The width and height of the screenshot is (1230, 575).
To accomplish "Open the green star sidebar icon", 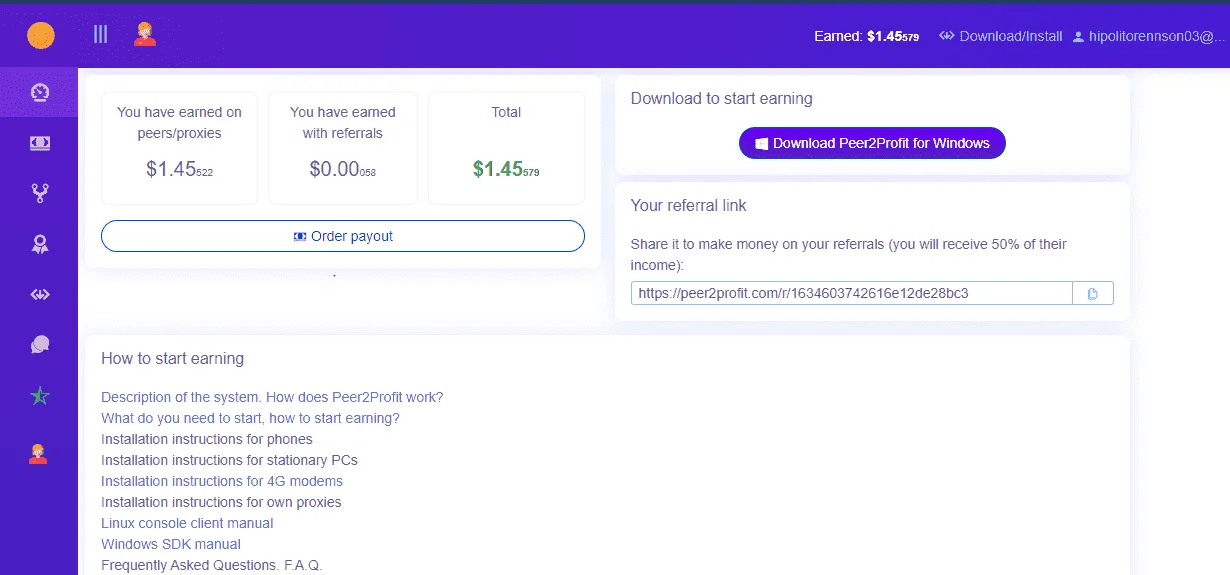I will (39, 396).
